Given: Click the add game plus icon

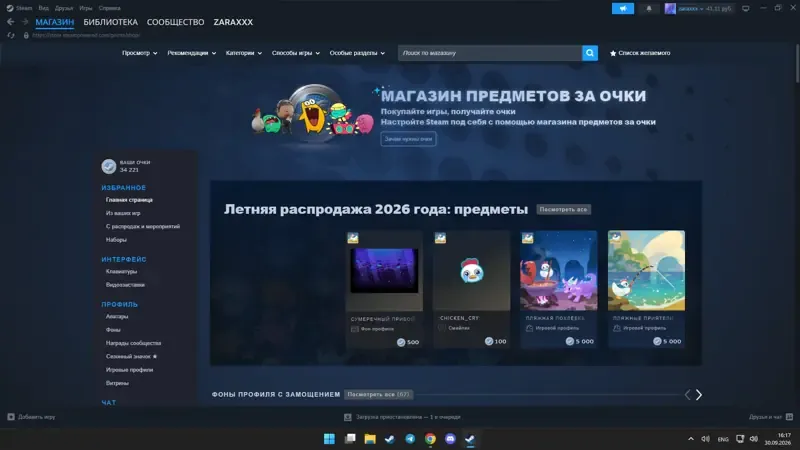Looking at the screenshot, I should pyautogui.click(x=11, y=417).
